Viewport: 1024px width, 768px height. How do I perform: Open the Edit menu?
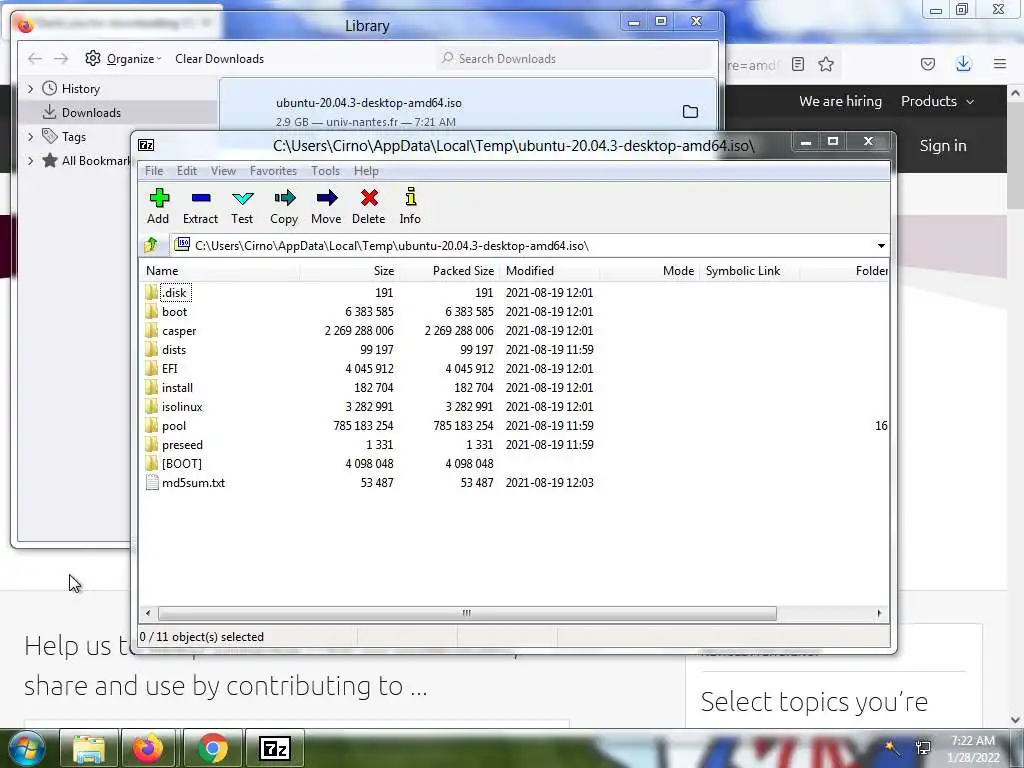coord(187,170)
